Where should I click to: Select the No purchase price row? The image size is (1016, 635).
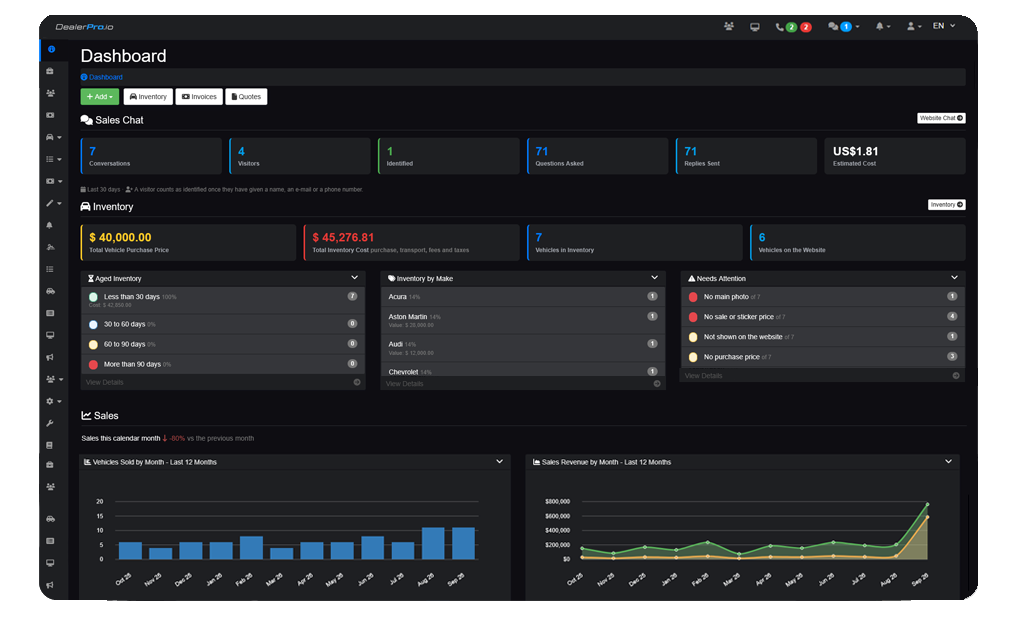click(x=823, y=357)
